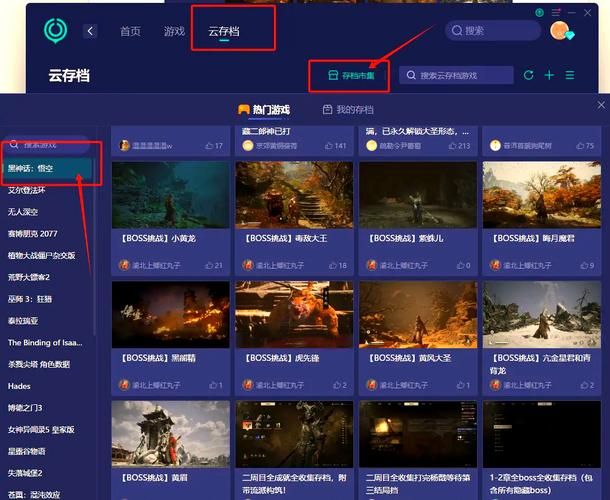Select the 云存档 cloud save tab
Image resolution: width=610 pixels, height=500 pixels.
point(224,31)
